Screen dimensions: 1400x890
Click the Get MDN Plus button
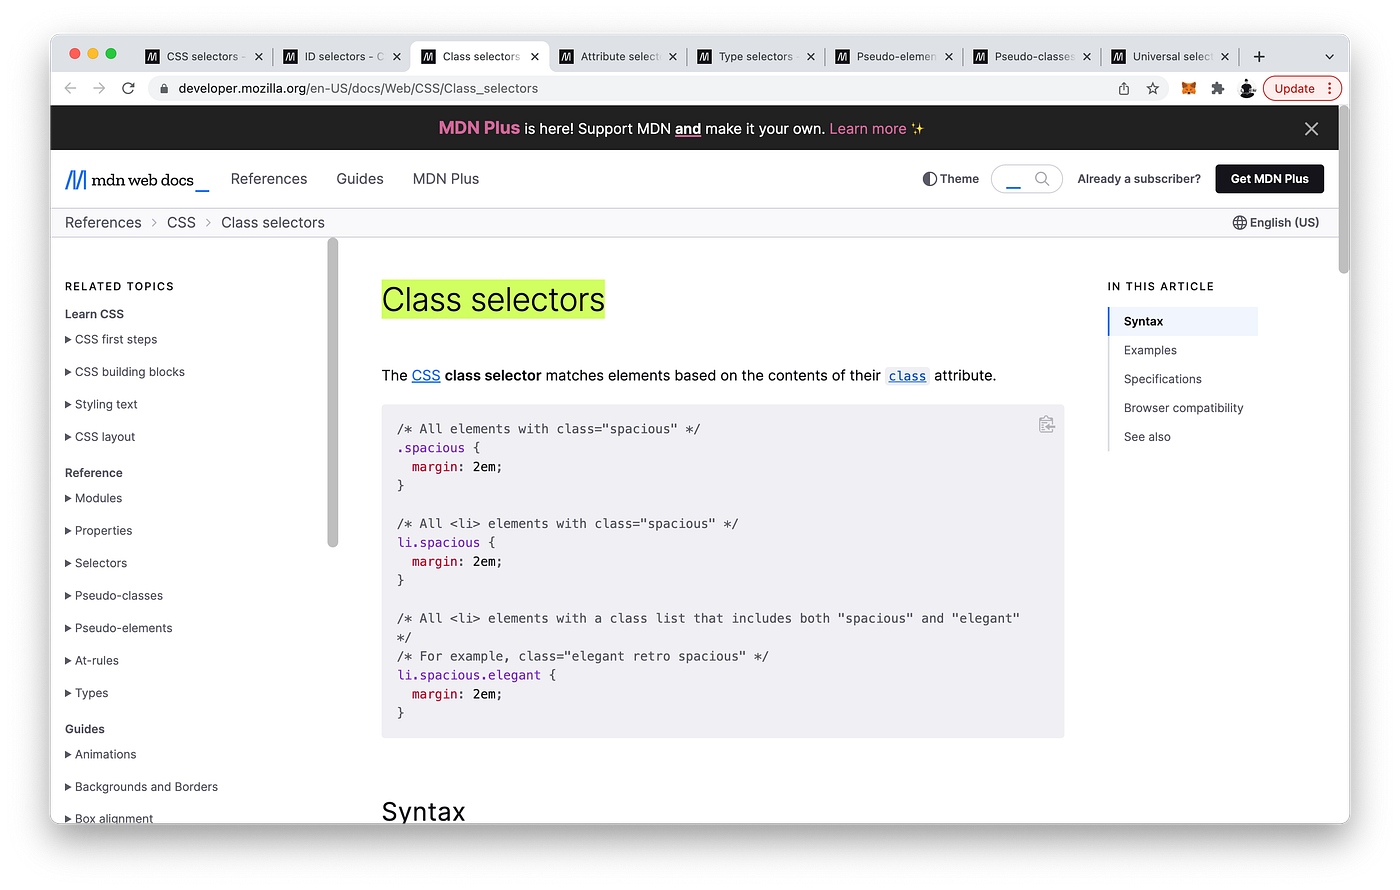[x=1269, y=178]
